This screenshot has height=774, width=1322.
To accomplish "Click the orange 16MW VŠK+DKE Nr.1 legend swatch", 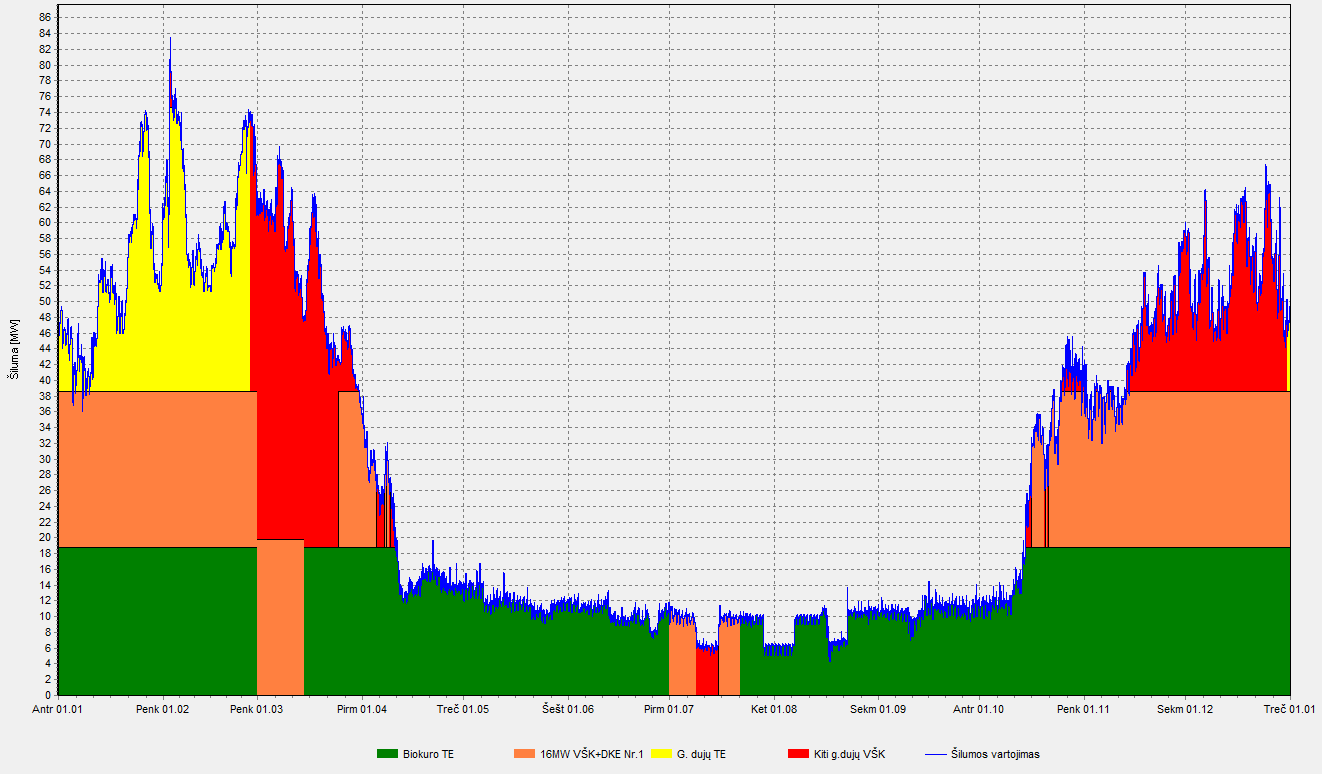I will tap(523, 754).
